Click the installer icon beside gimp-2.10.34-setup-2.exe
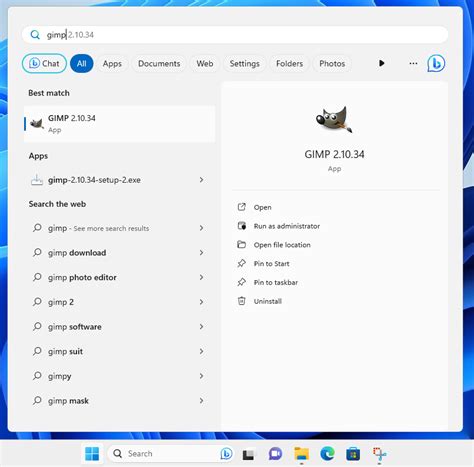 (x=37, y=180)
